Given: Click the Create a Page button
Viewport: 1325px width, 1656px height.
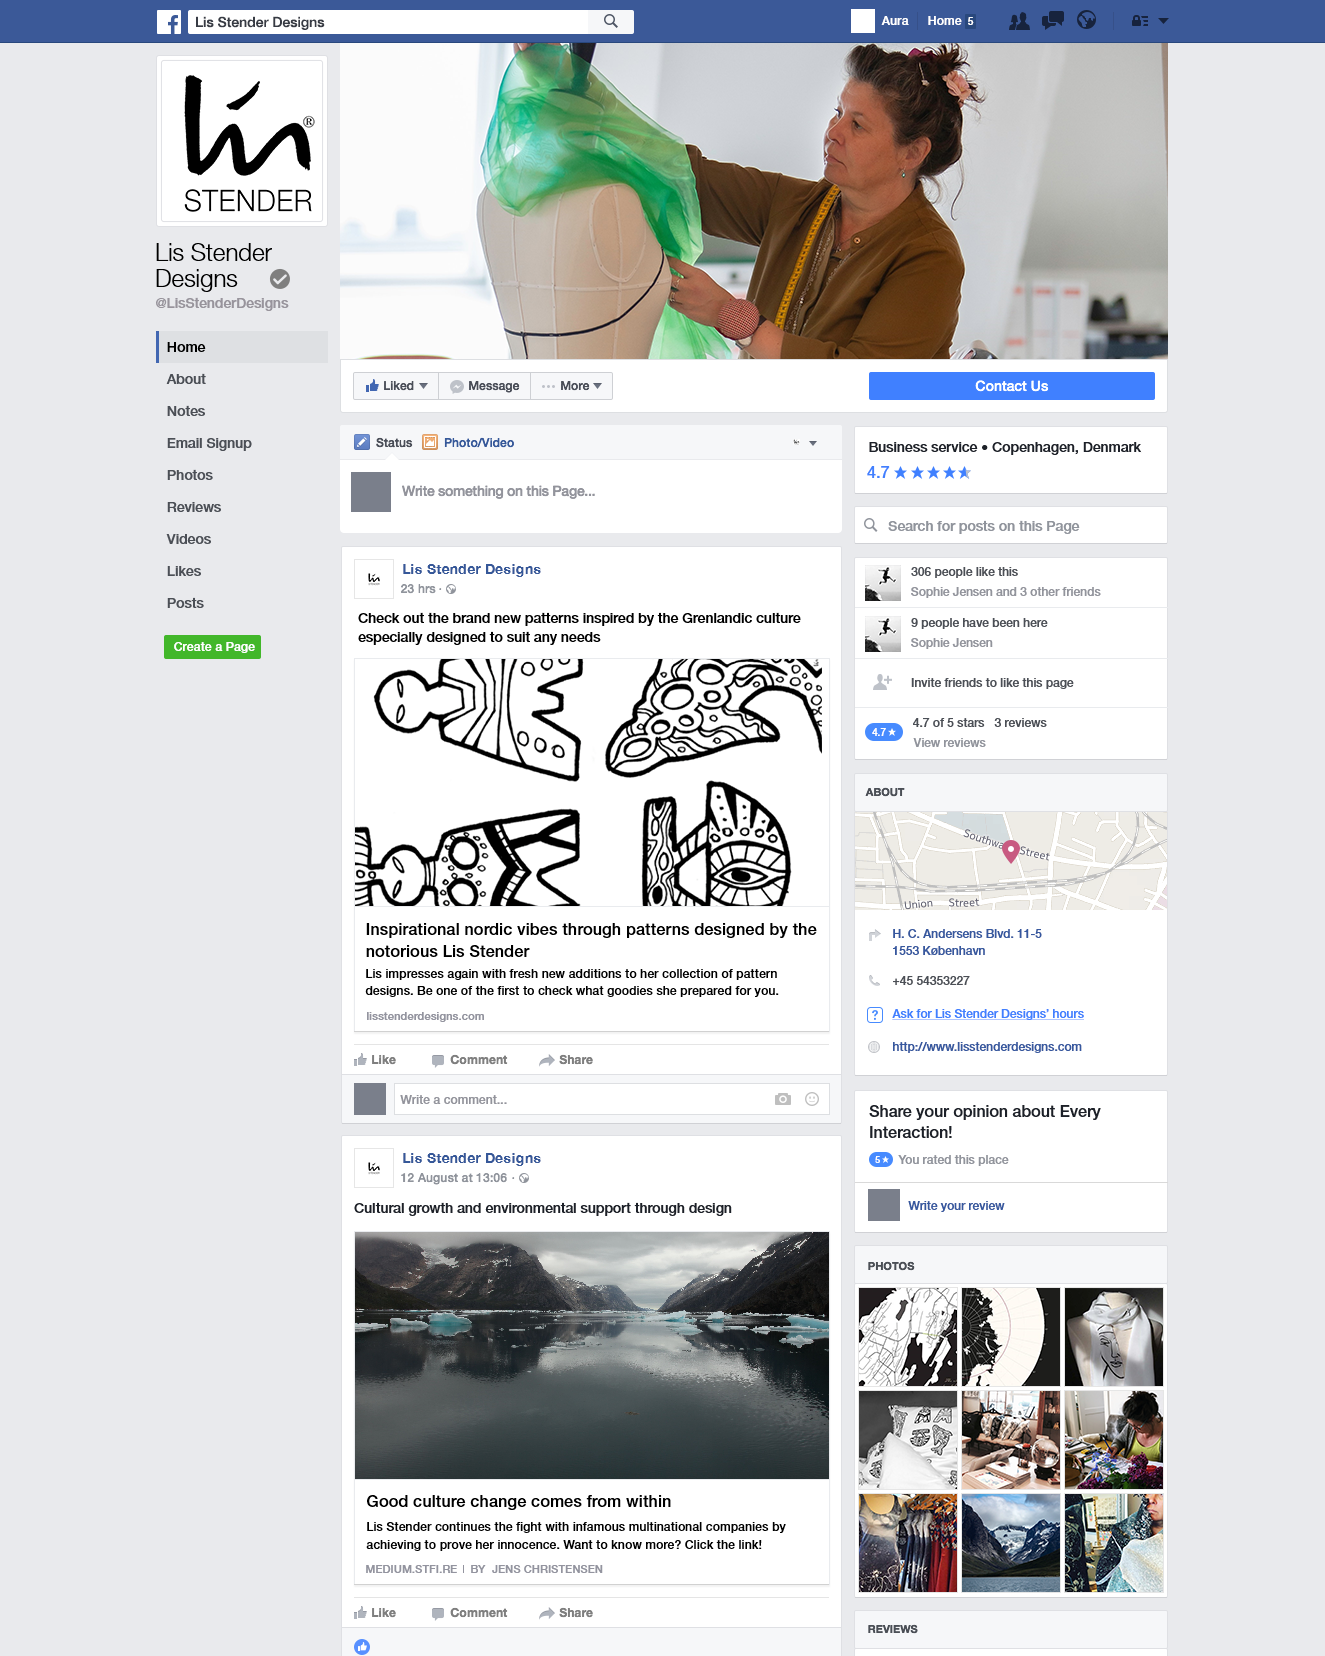Looking at the screenshot, I should point(213,647).
